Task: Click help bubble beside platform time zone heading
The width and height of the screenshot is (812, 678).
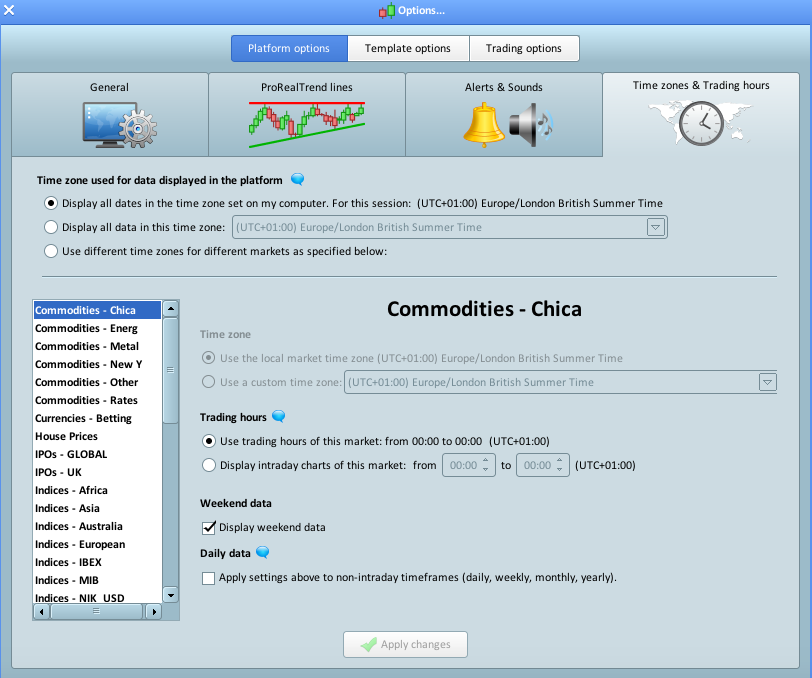Action: 297,180
